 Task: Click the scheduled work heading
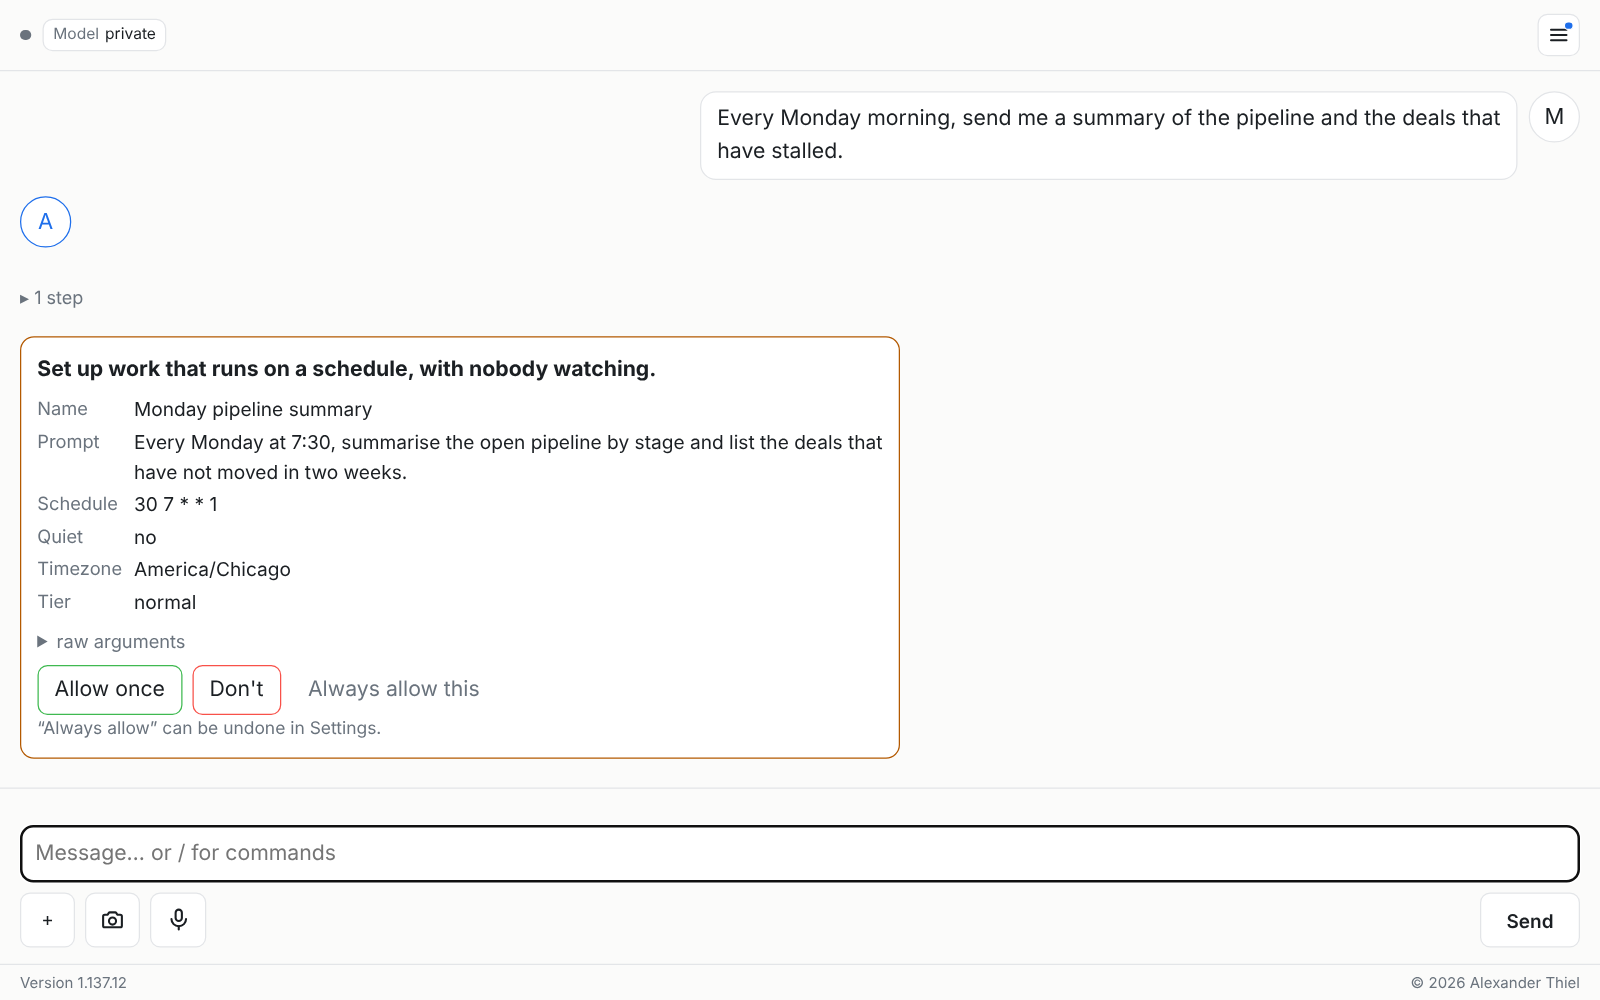tap(346, 369)
